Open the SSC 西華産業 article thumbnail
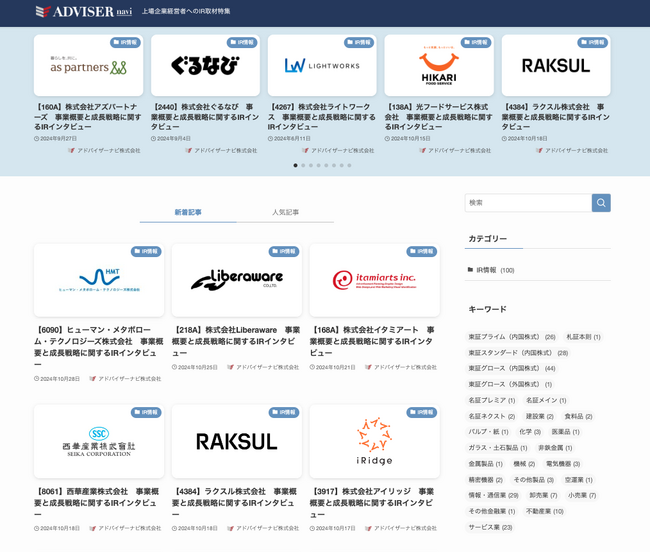 click(99, 441)
